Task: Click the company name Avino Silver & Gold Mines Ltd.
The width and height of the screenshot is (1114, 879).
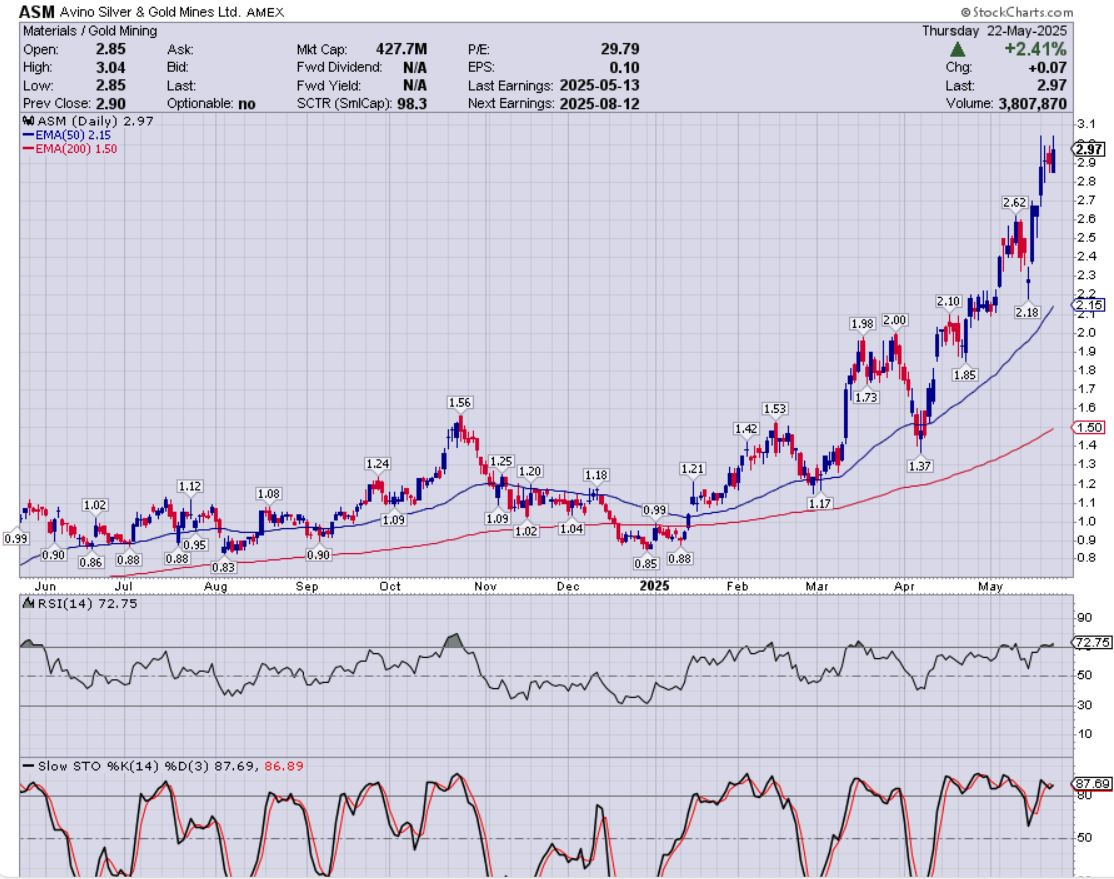Action: pyautogui.click(x=151, y=12)
